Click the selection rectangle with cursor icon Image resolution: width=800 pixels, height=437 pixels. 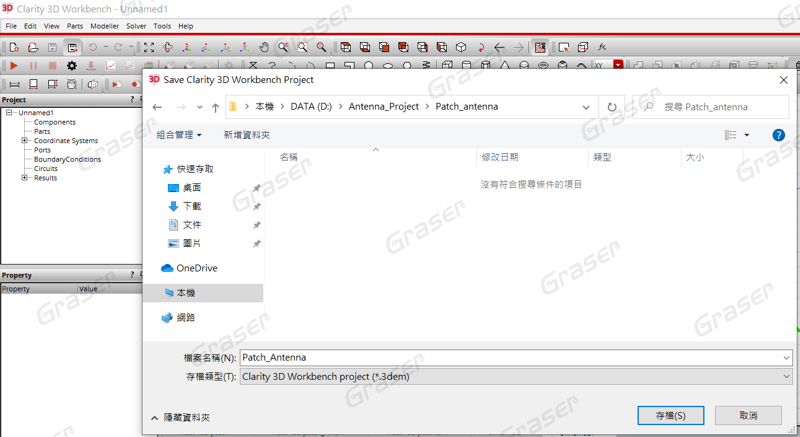tap(564, 47)
